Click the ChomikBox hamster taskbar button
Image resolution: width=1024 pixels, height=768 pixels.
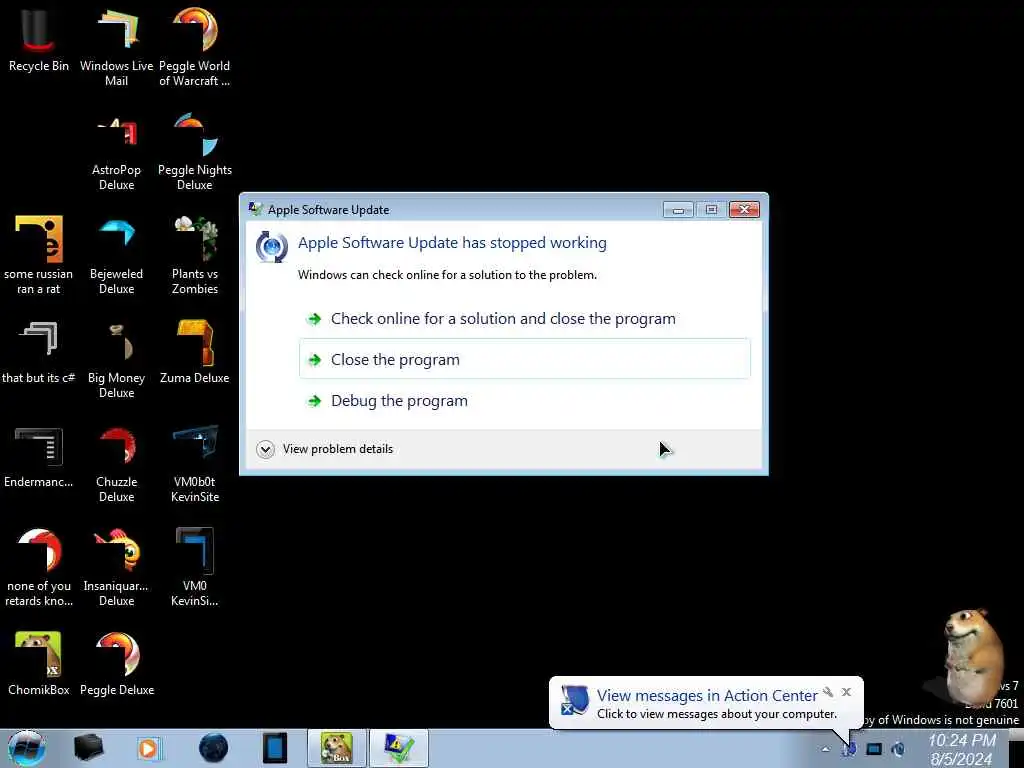(x=337, y=748)
